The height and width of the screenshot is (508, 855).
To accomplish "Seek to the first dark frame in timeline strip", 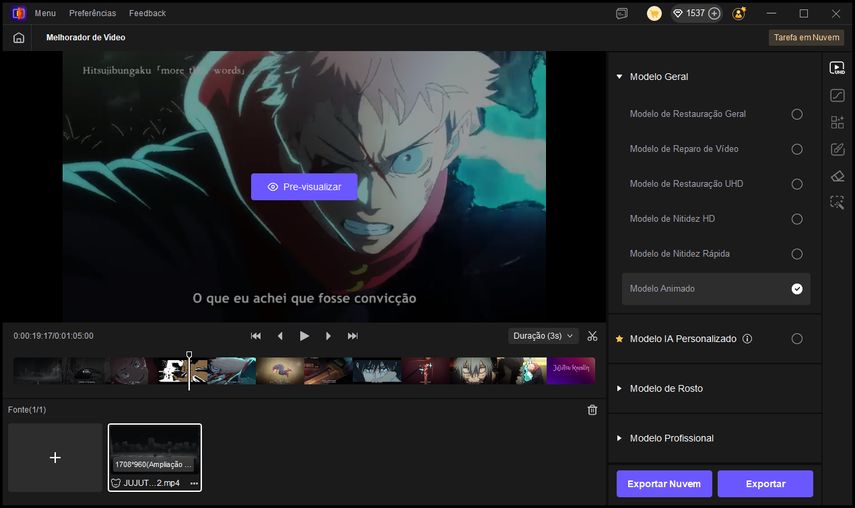I will pyautogui.click(x=38, y=371).
